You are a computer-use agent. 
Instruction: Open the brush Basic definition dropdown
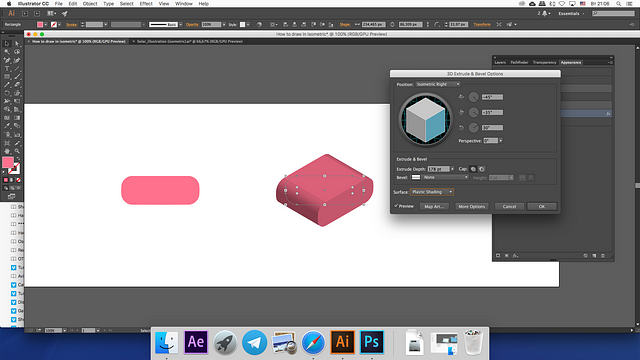pyautogui.click(x=180, y=24)
